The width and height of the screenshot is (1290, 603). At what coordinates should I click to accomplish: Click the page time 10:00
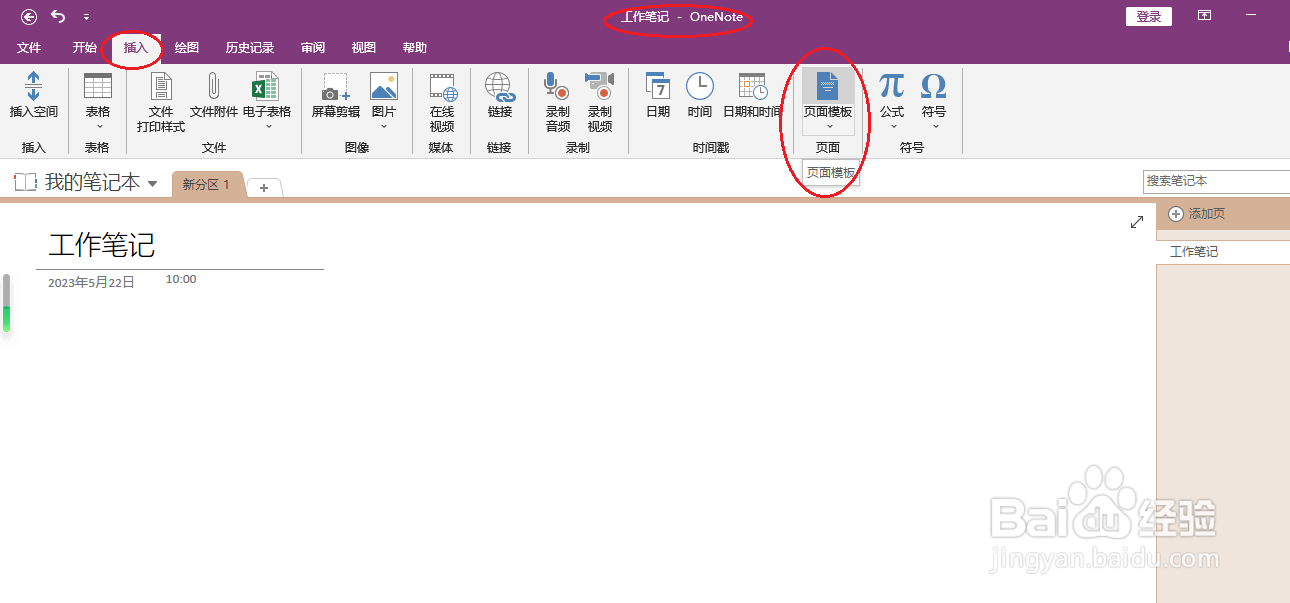[181, 279]
